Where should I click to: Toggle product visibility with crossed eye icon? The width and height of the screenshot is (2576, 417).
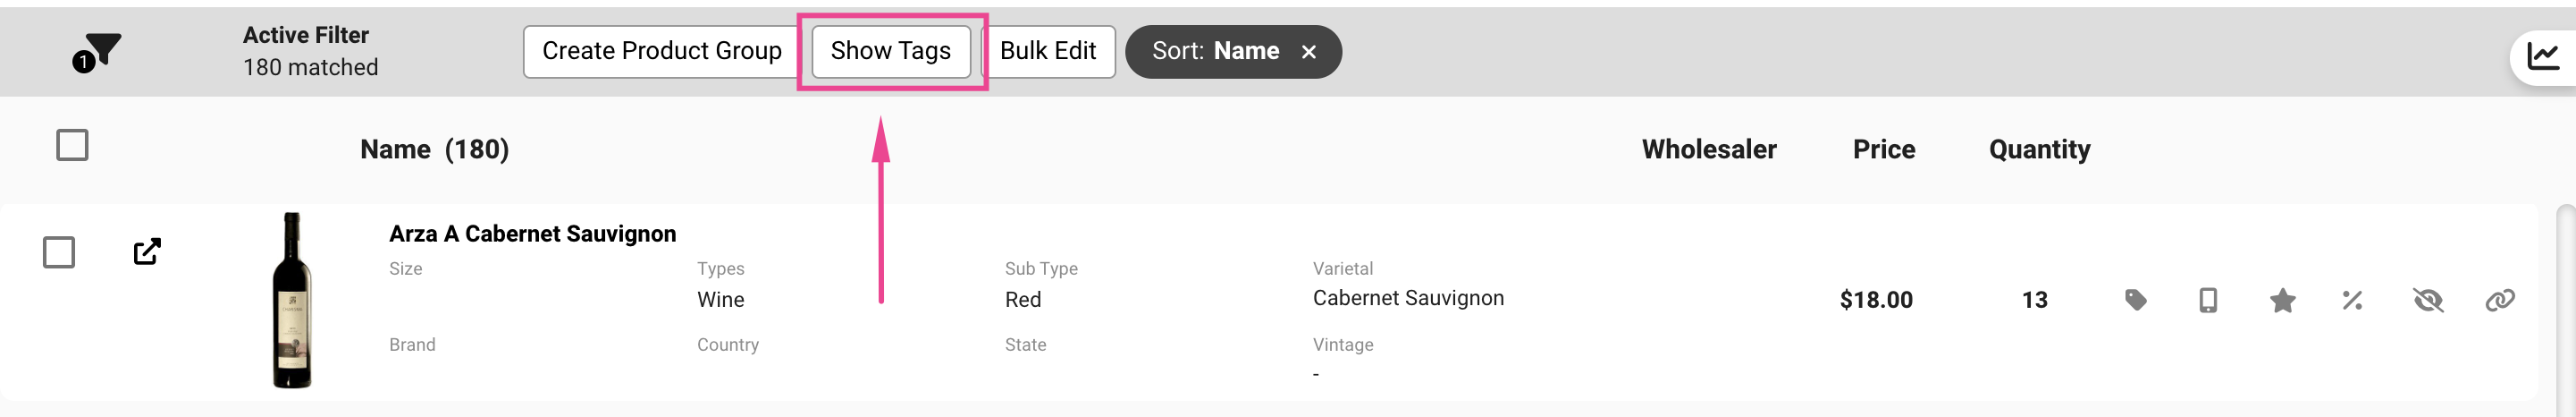[2427, 300]
